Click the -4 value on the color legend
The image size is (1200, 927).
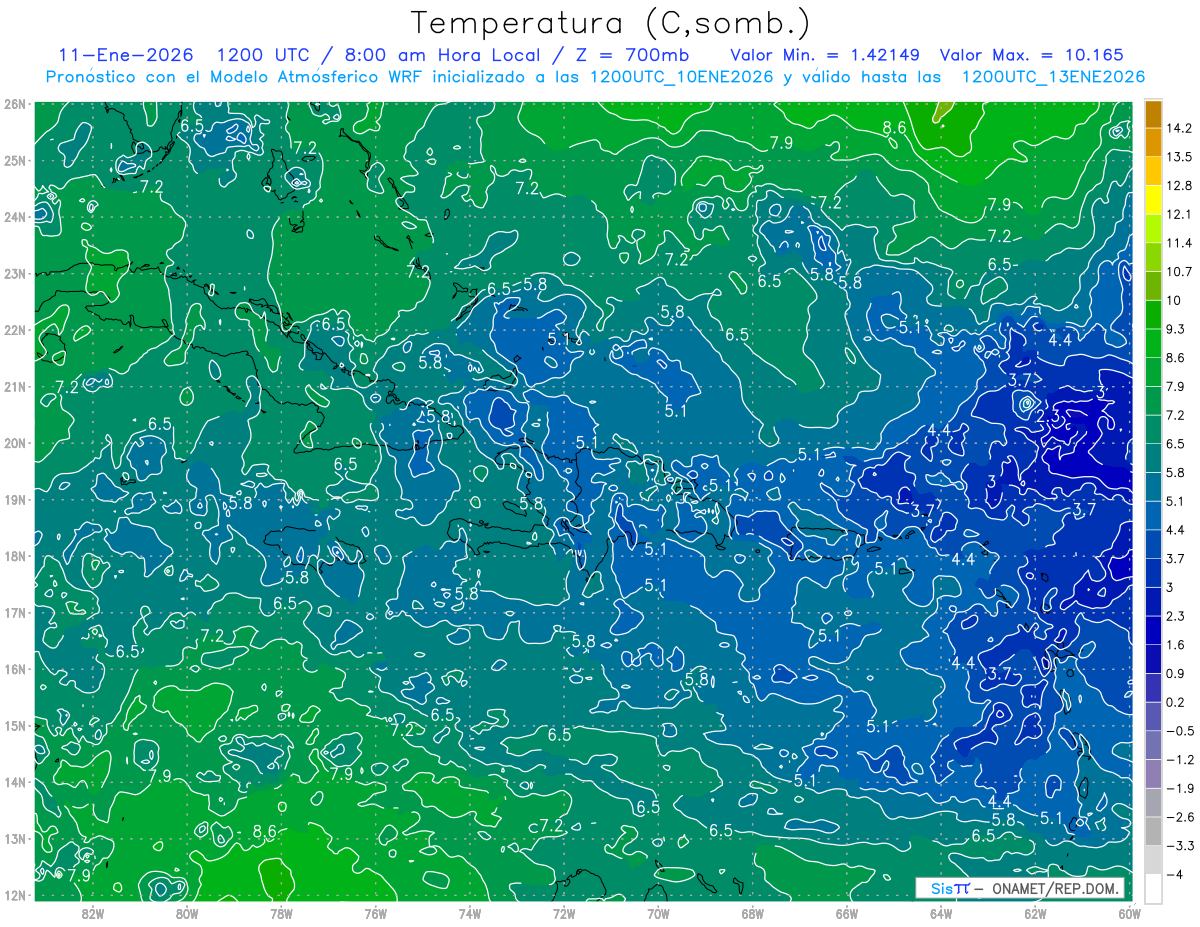point(1175,875)
